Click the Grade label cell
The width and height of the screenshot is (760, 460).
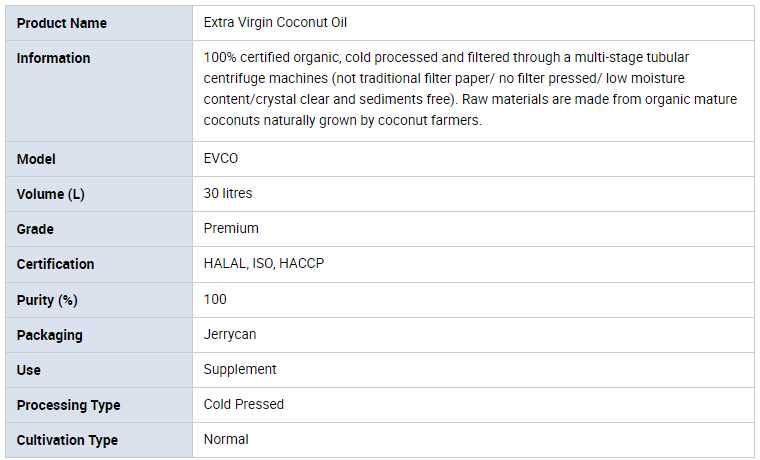tap(36, 229)
